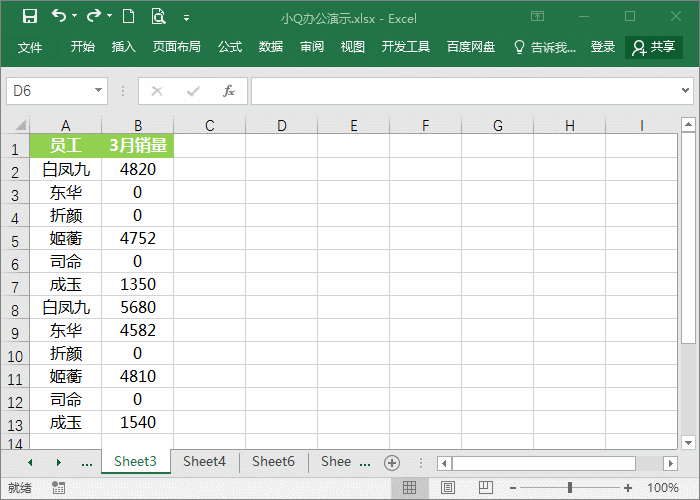The height and width of the screenshot is (500, 700).
Task: Switch to Sheet6 tab
Action: pos(273,461)
